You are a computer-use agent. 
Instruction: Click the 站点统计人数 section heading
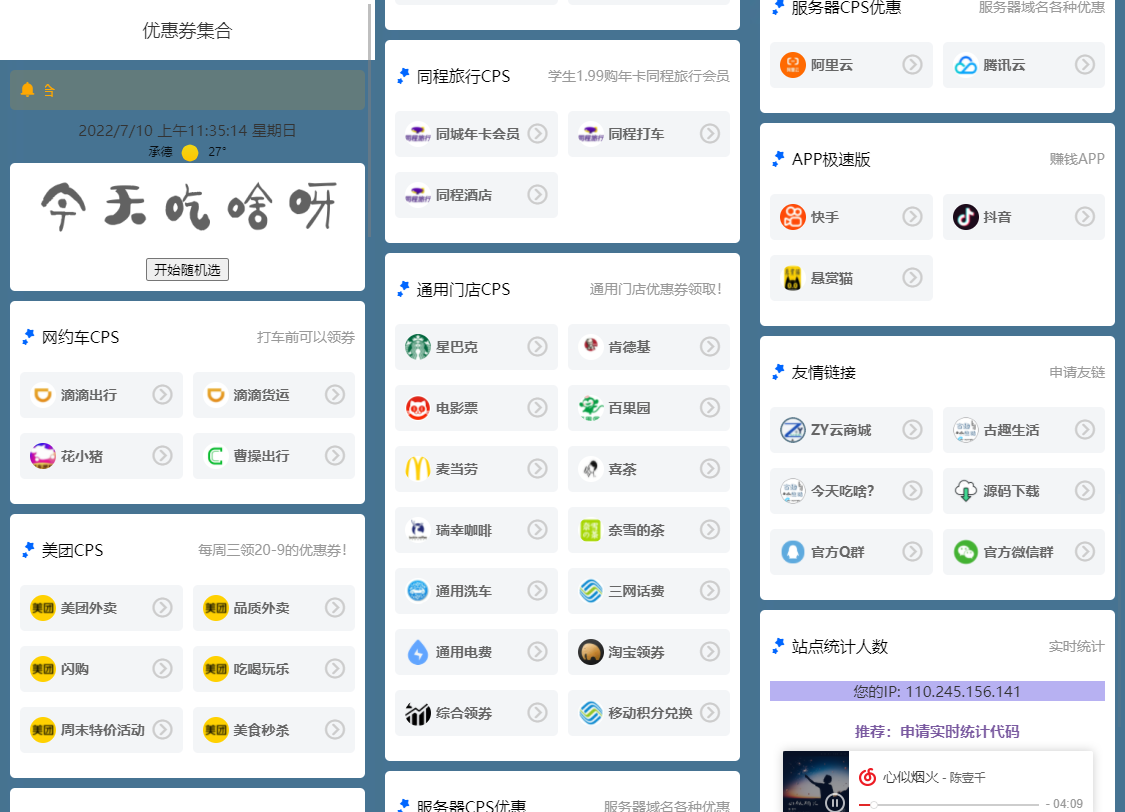839,646
